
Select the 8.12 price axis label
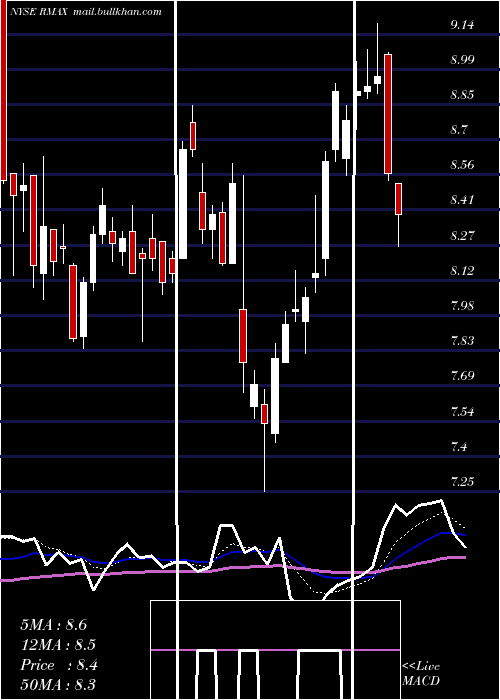point(462,271)
